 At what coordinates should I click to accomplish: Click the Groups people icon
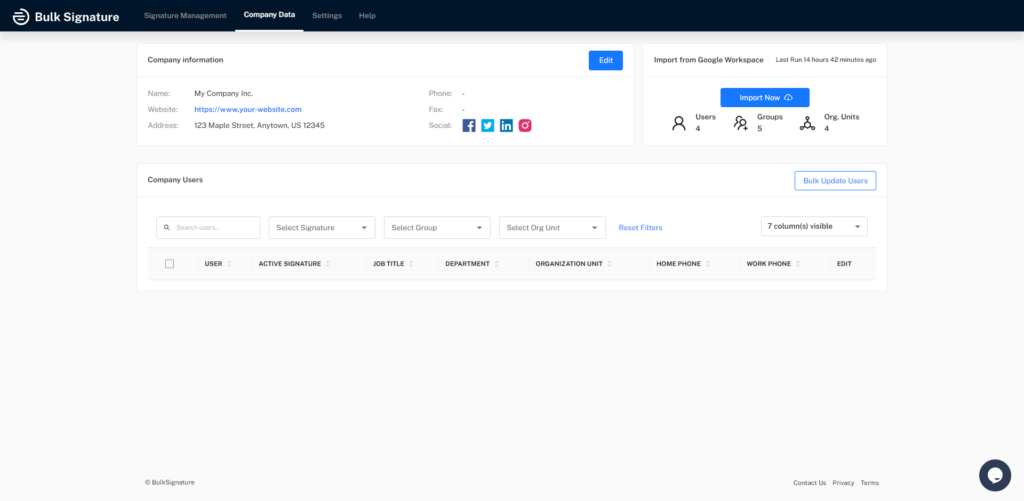click(x=741, y=123)
